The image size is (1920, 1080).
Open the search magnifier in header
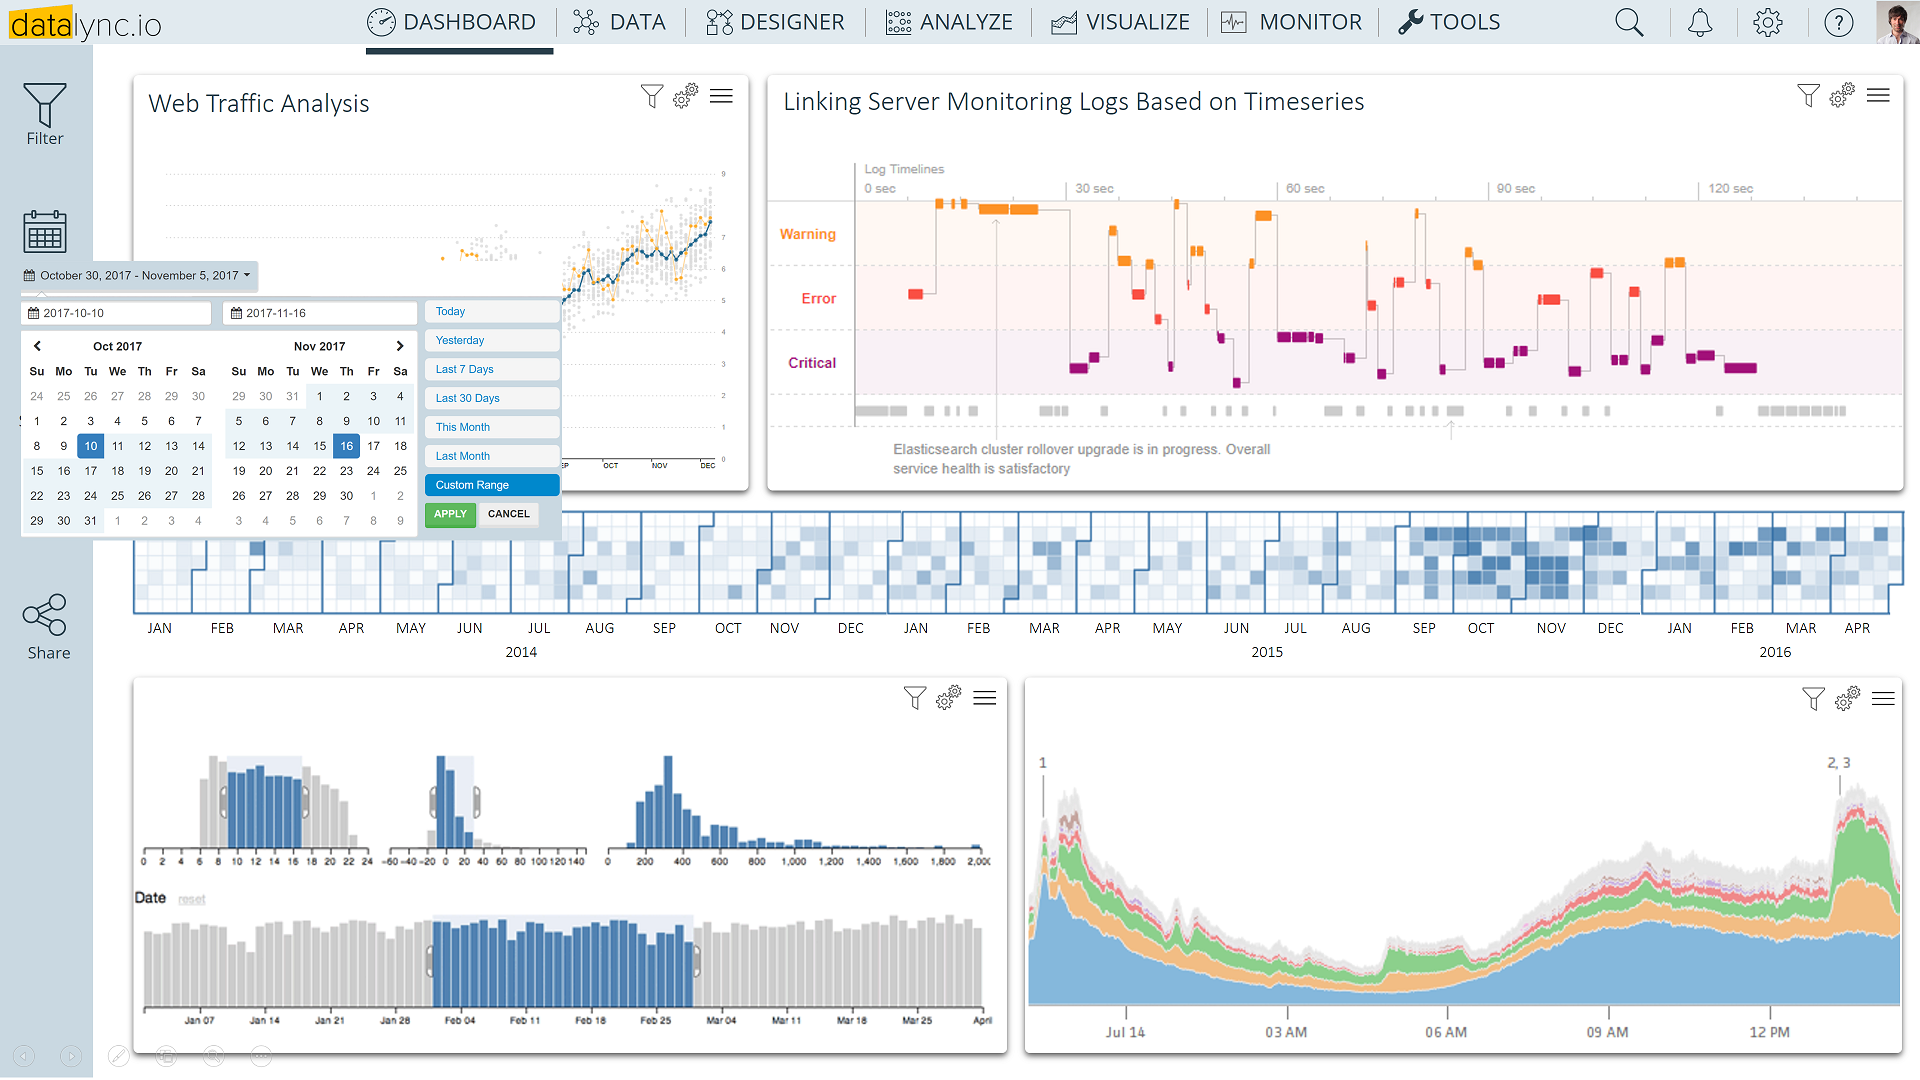[1629, 23]
